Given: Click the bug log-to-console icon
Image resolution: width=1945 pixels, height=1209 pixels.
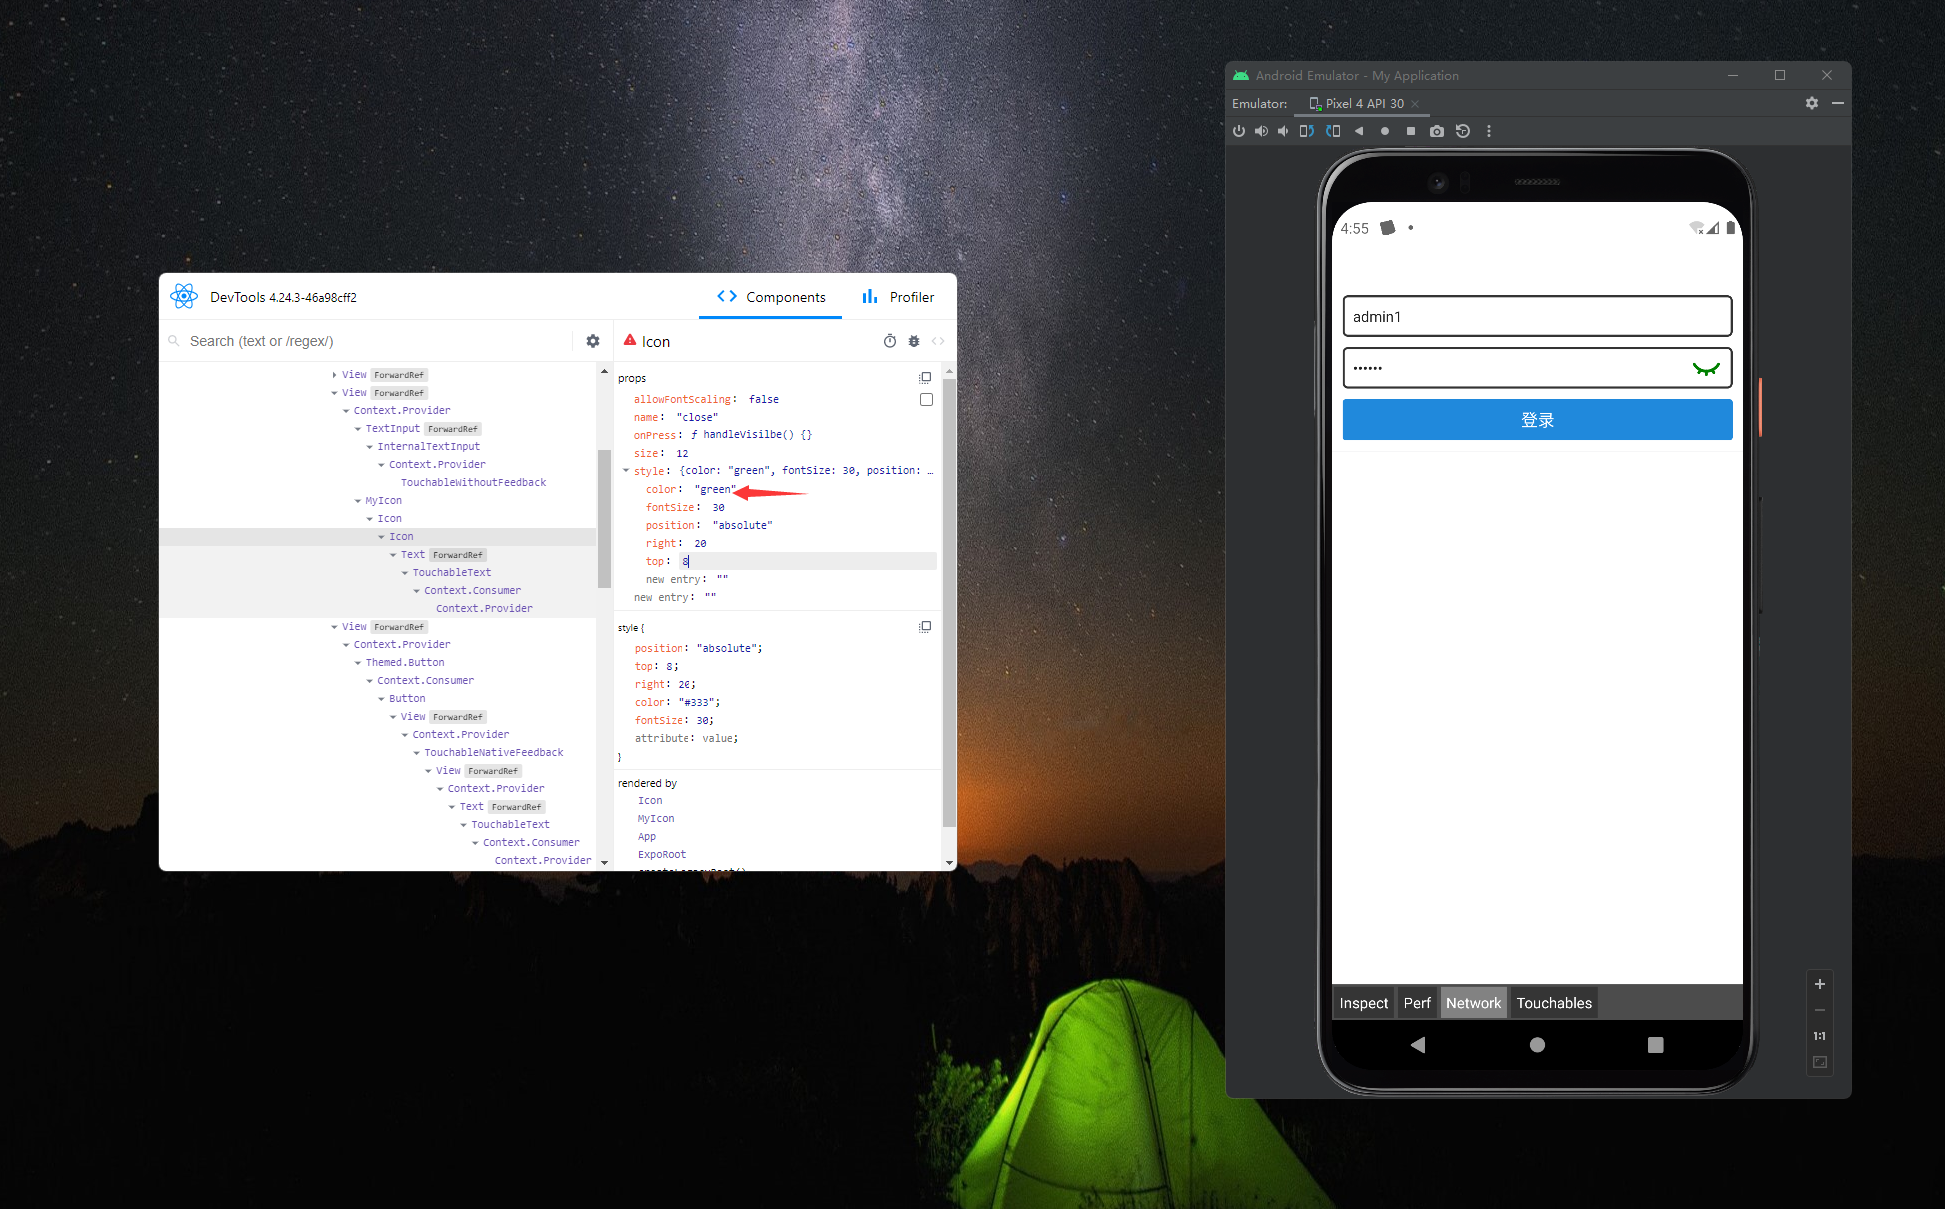Looking at the screenshot, I should click(x=913, y=341).
